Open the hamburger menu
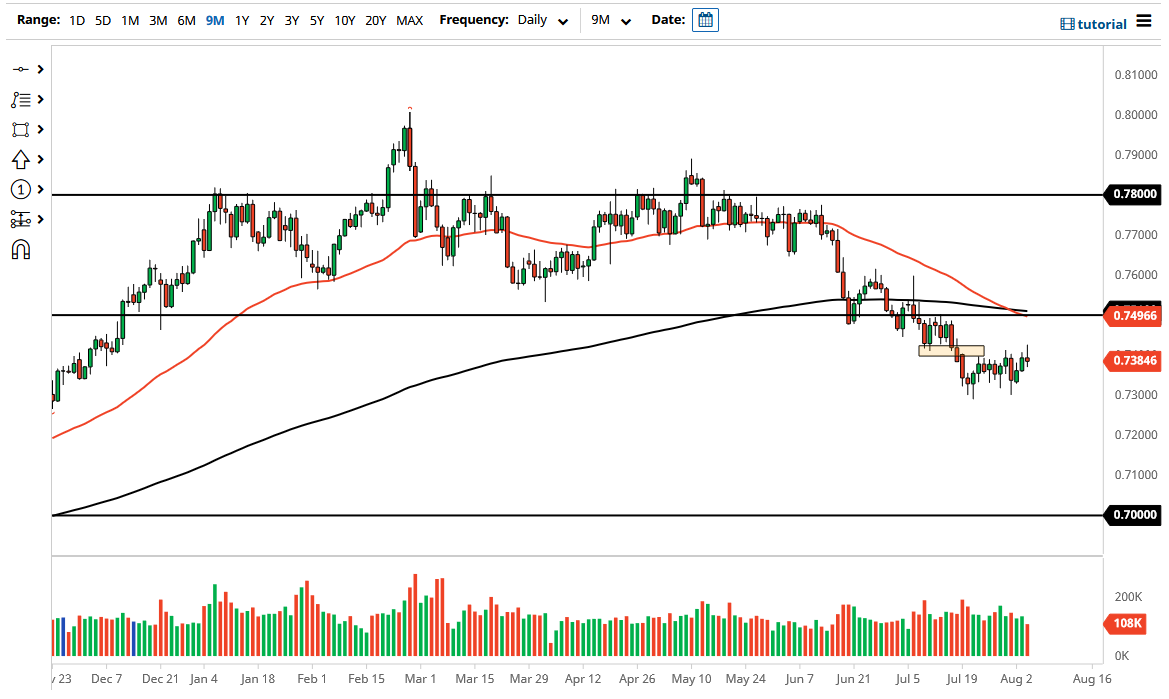The width and height of the screenshot is (1169, 699). point(1144,21)
